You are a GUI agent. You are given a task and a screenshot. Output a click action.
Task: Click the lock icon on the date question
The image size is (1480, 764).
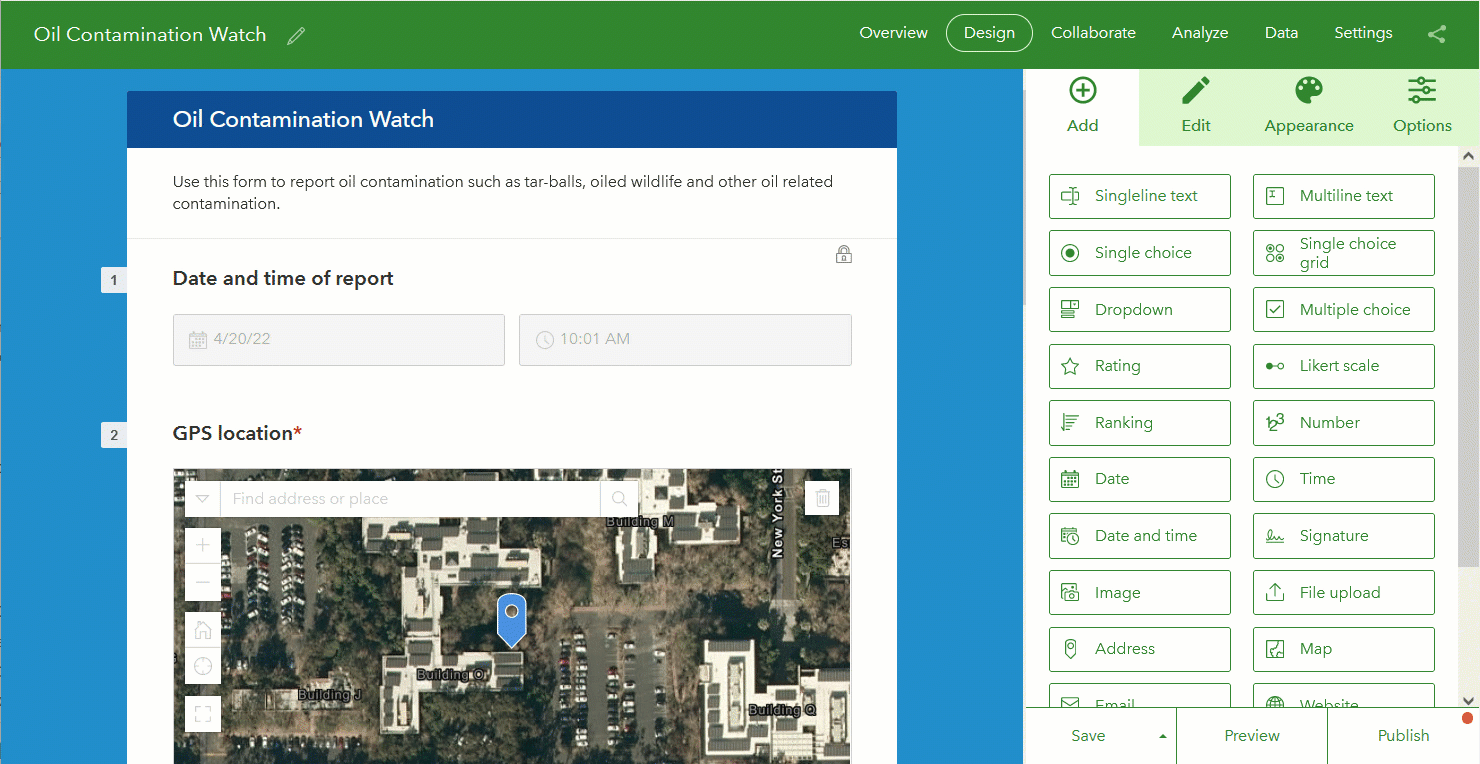pyautogui.click(x=843, y=254)
